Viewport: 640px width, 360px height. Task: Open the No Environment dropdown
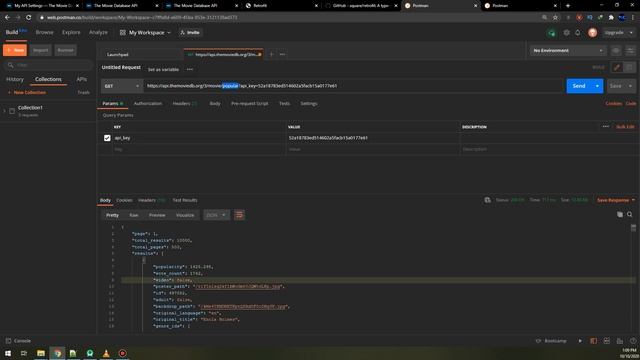click(x=568, y=51)
